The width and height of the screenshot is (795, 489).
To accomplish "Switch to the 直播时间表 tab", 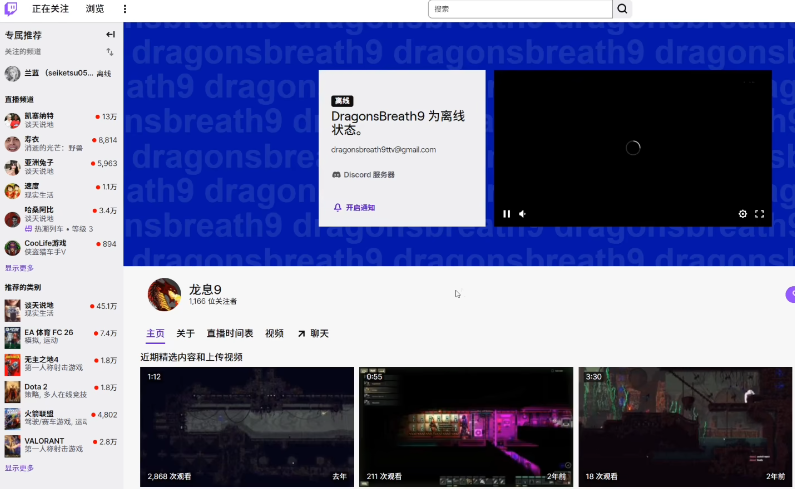I will (230, 333).
